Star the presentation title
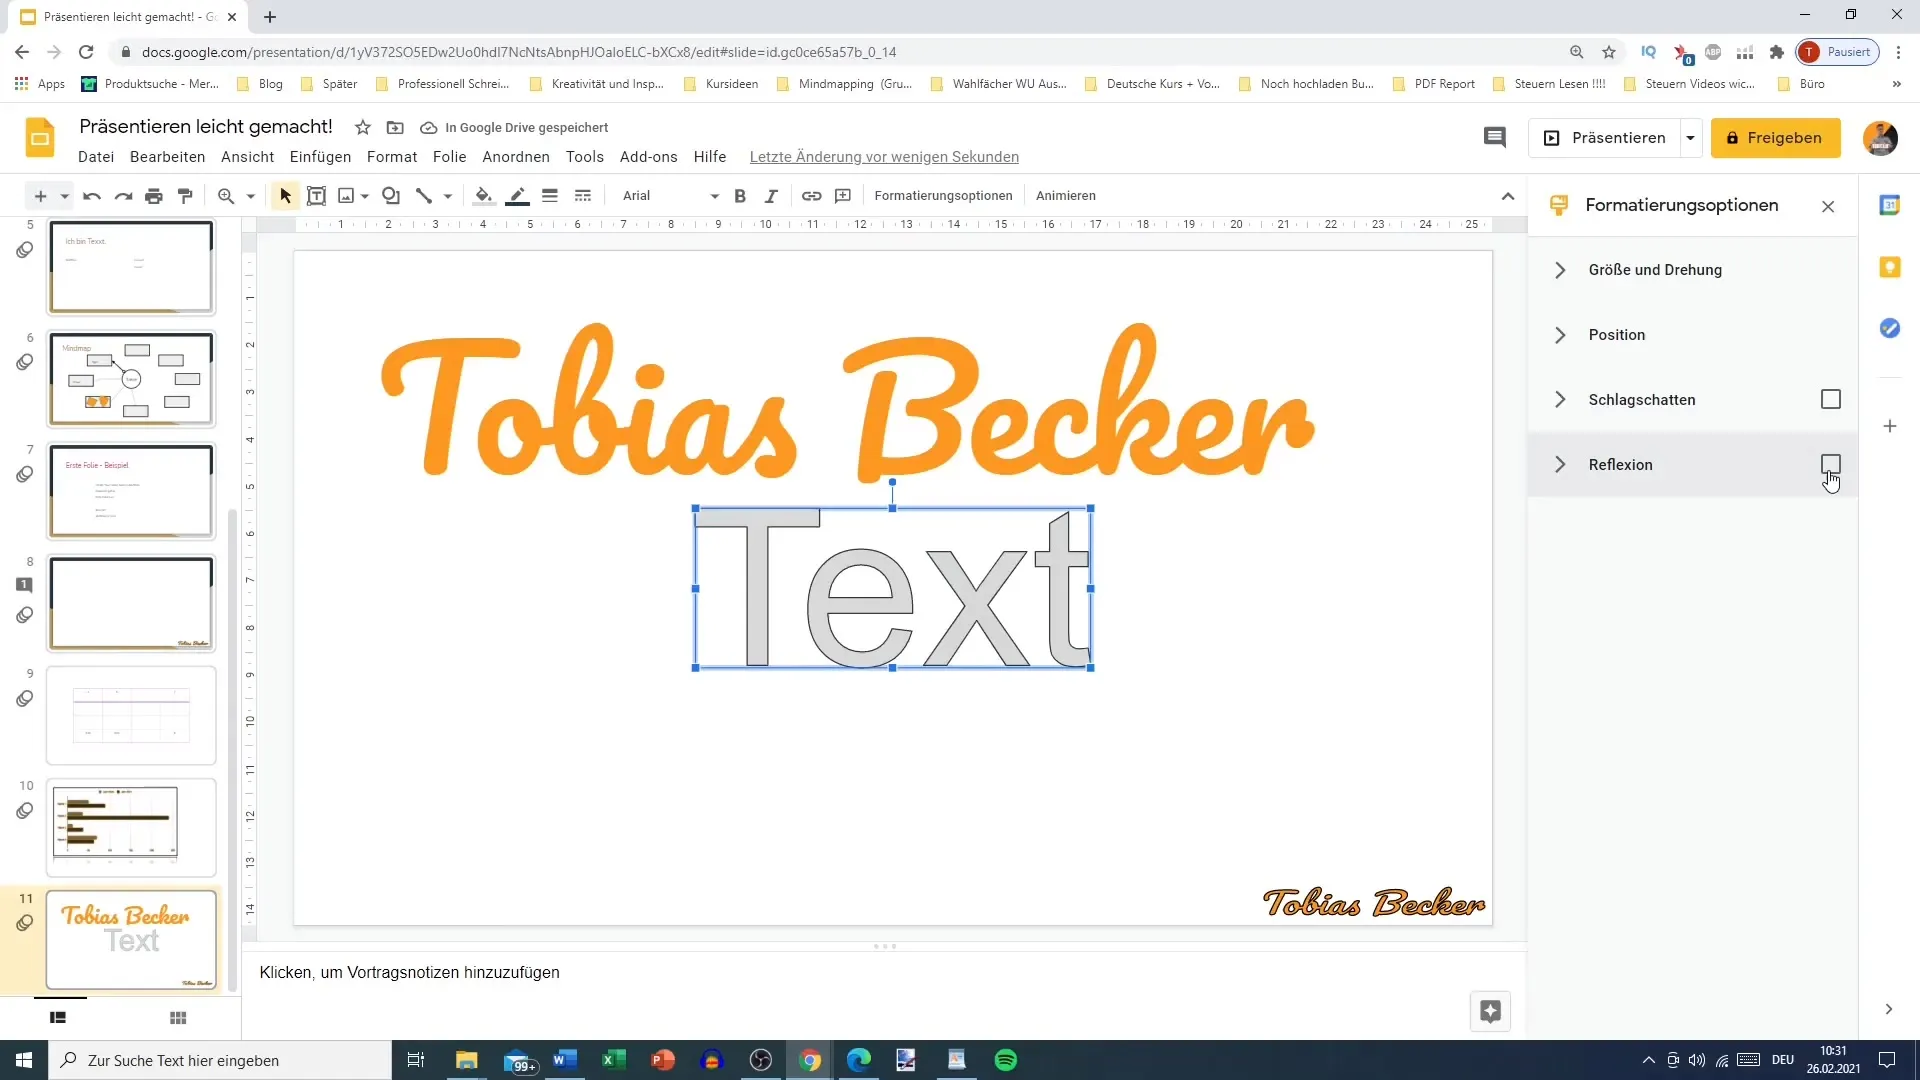Viewport: 1920px width, 1080px height. coord(363,128)
